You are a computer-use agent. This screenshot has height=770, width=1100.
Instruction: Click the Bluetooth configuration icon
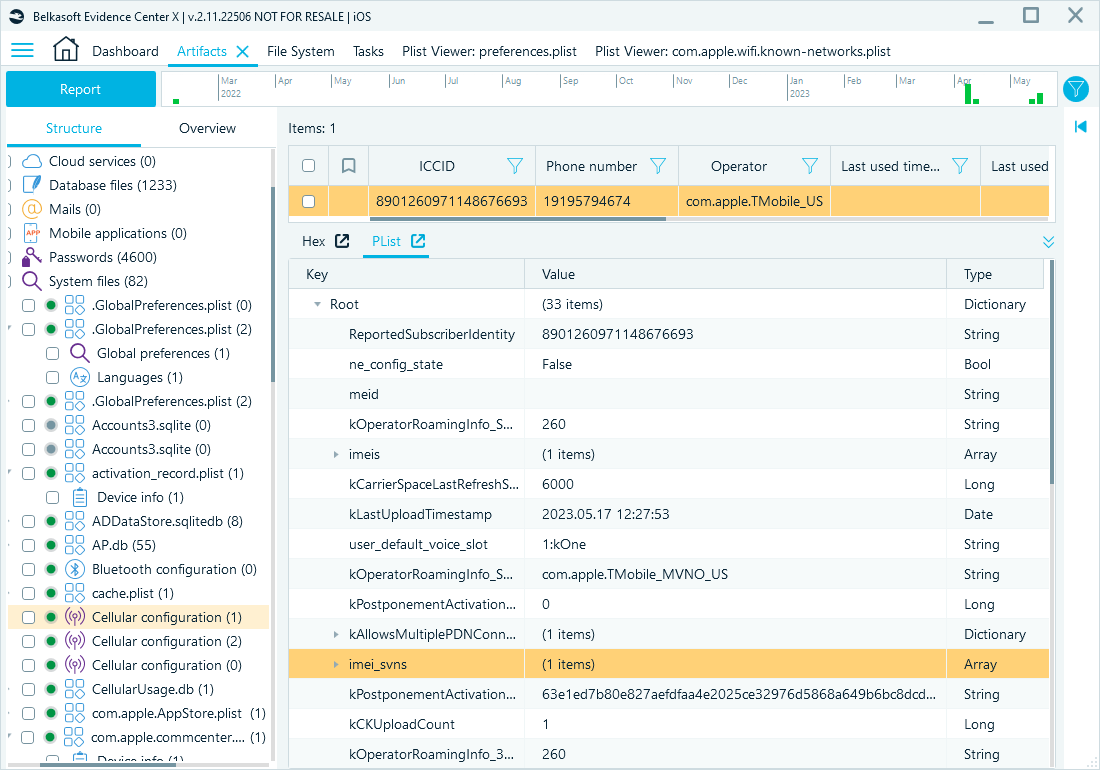(x=74, y=569)
